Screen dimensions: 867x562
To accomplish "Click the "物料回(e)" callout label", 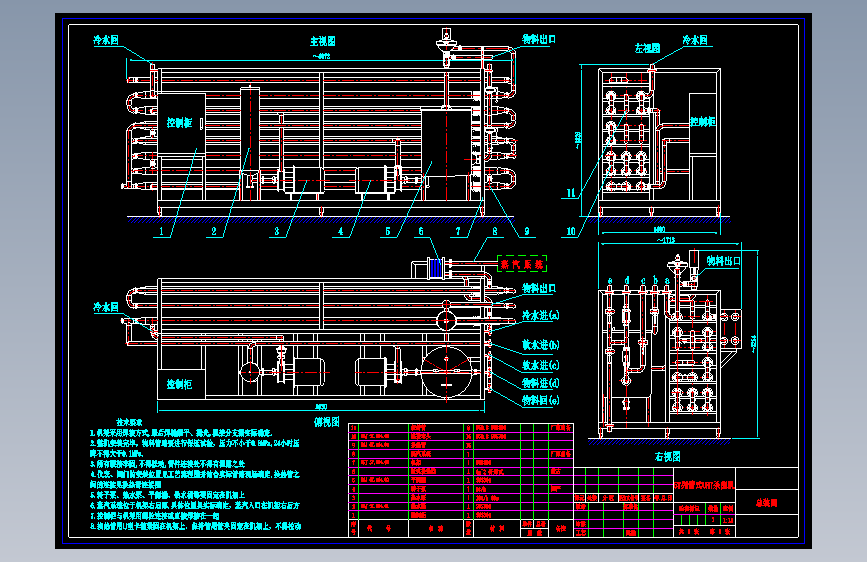I will (x=541, y=400).
